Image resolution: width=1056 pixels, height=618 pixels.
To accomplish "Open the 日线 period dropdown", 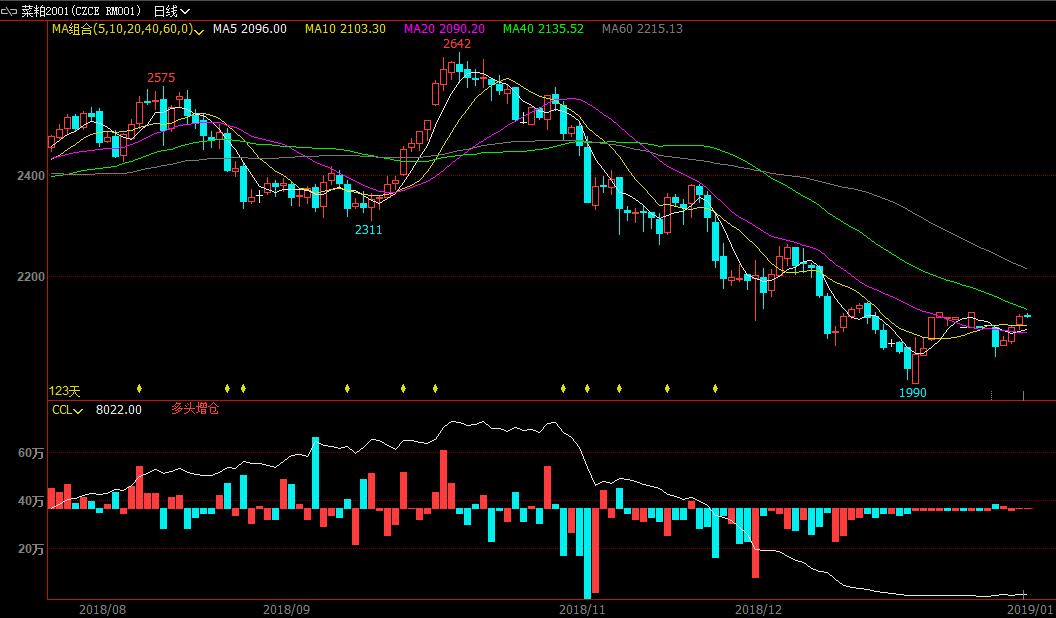I will pos(172,11).
